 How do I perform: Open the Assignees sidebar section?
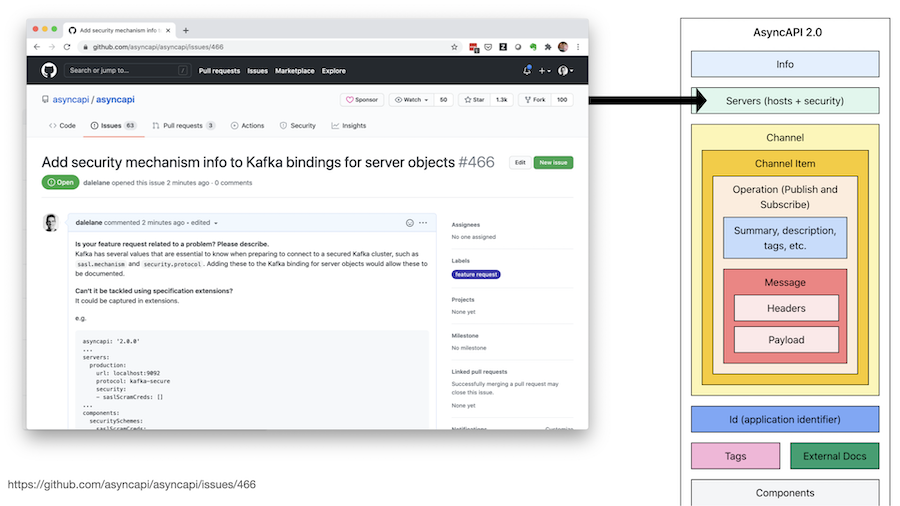click(x=465, y=225)
